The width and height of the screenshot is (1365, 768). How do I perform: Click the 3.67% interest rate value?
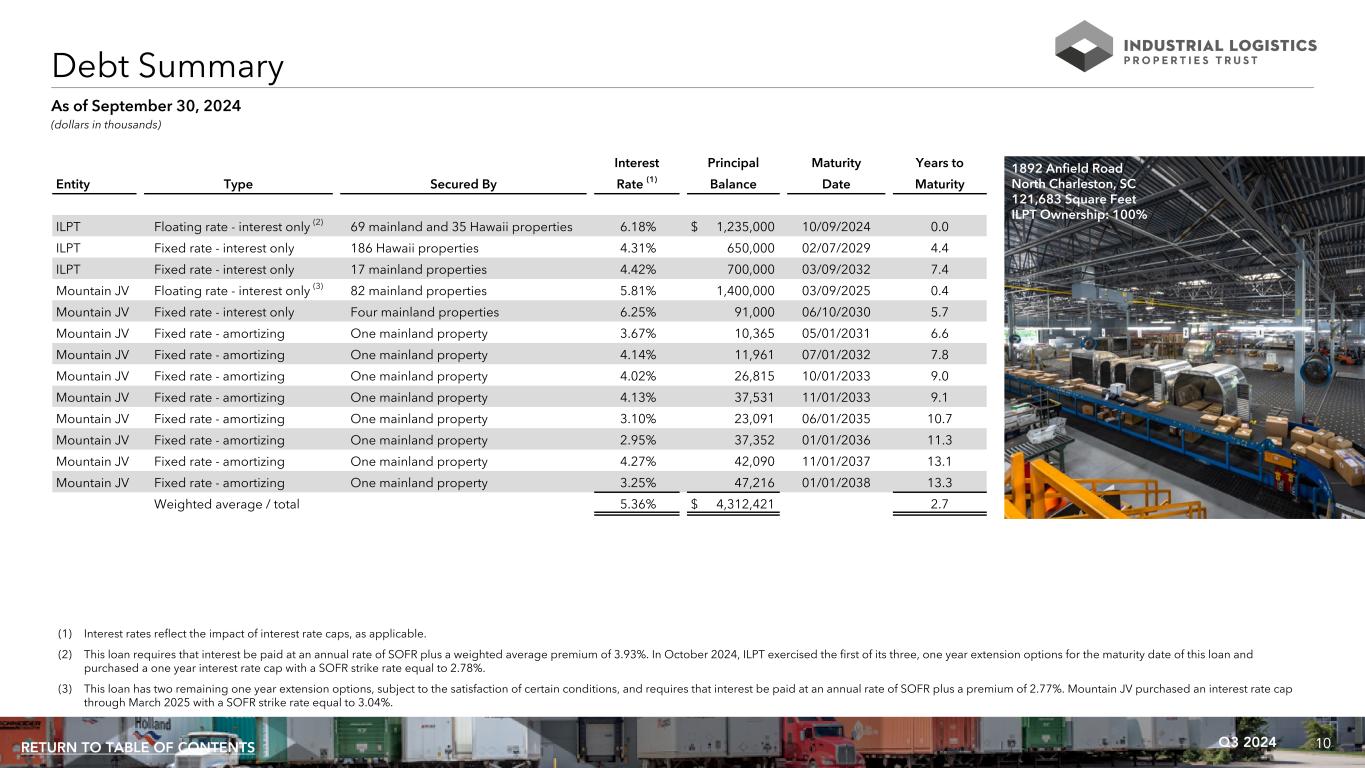coord(638,334)
